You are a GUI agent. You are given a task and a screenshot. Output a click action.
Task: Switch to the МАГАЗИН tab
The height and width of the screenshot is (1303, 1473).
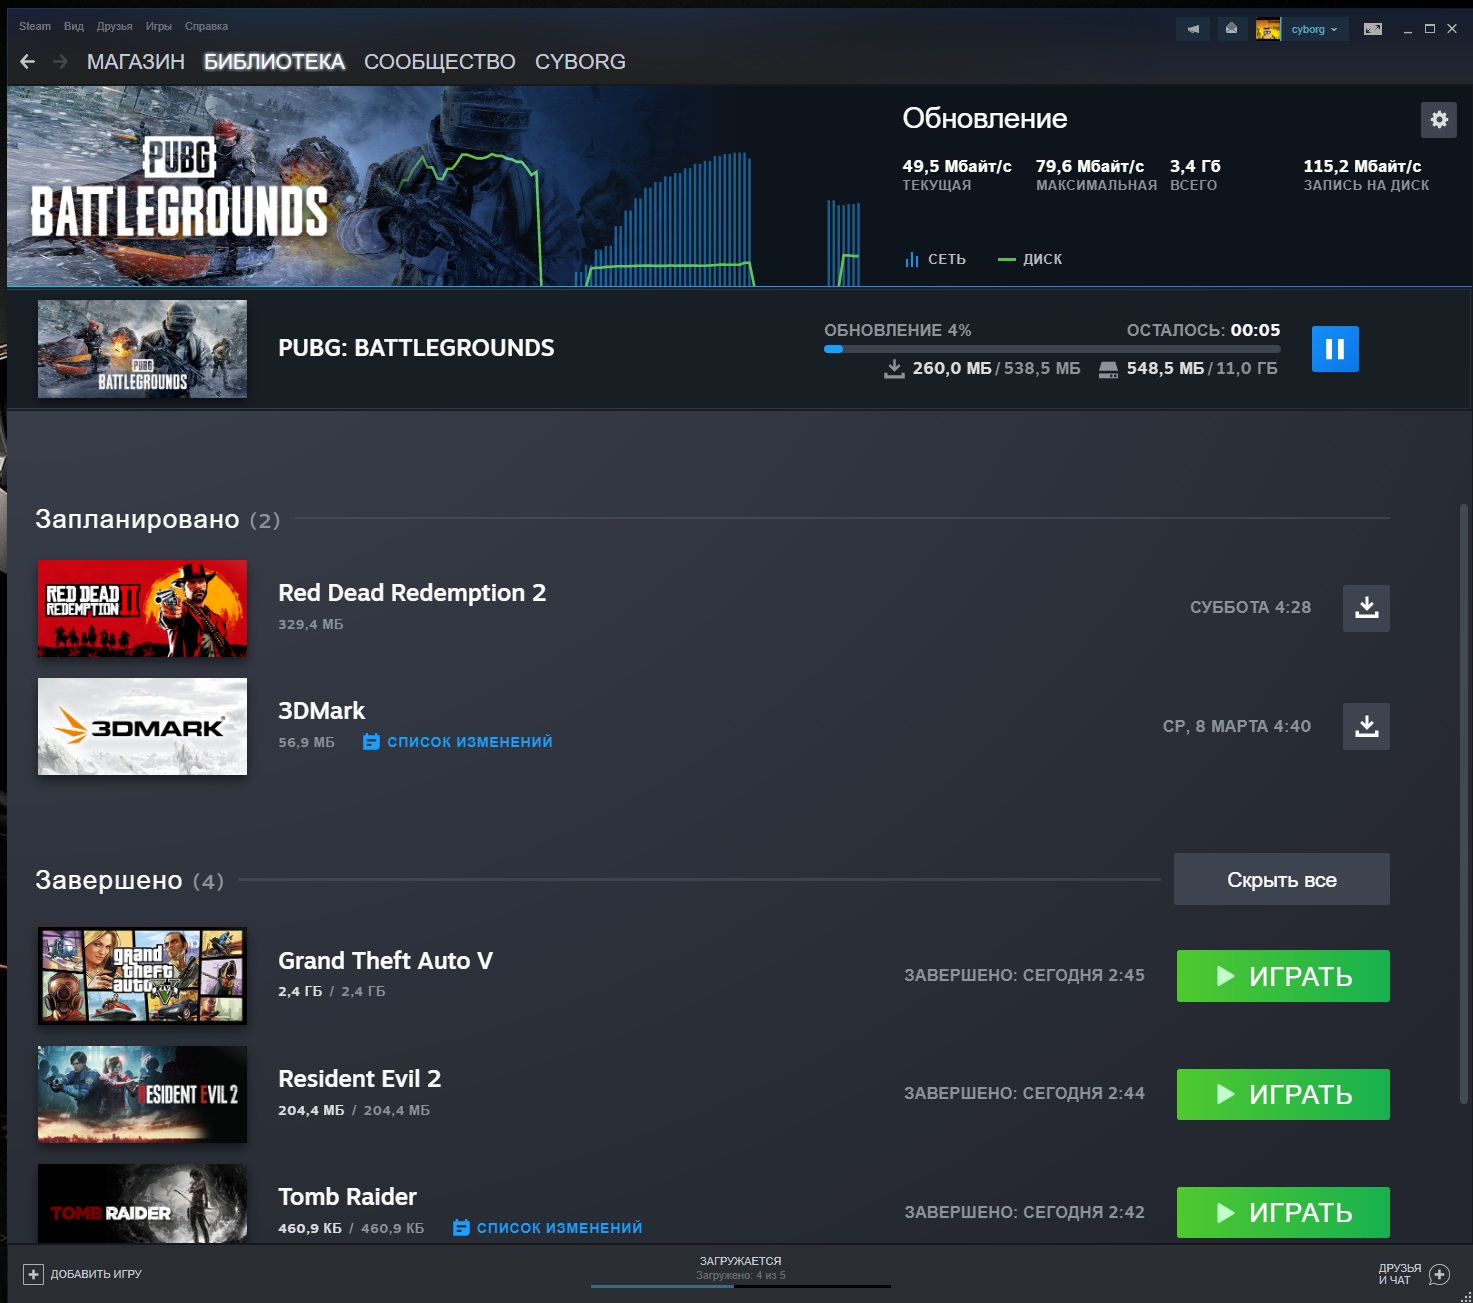[x=136, y=62]
